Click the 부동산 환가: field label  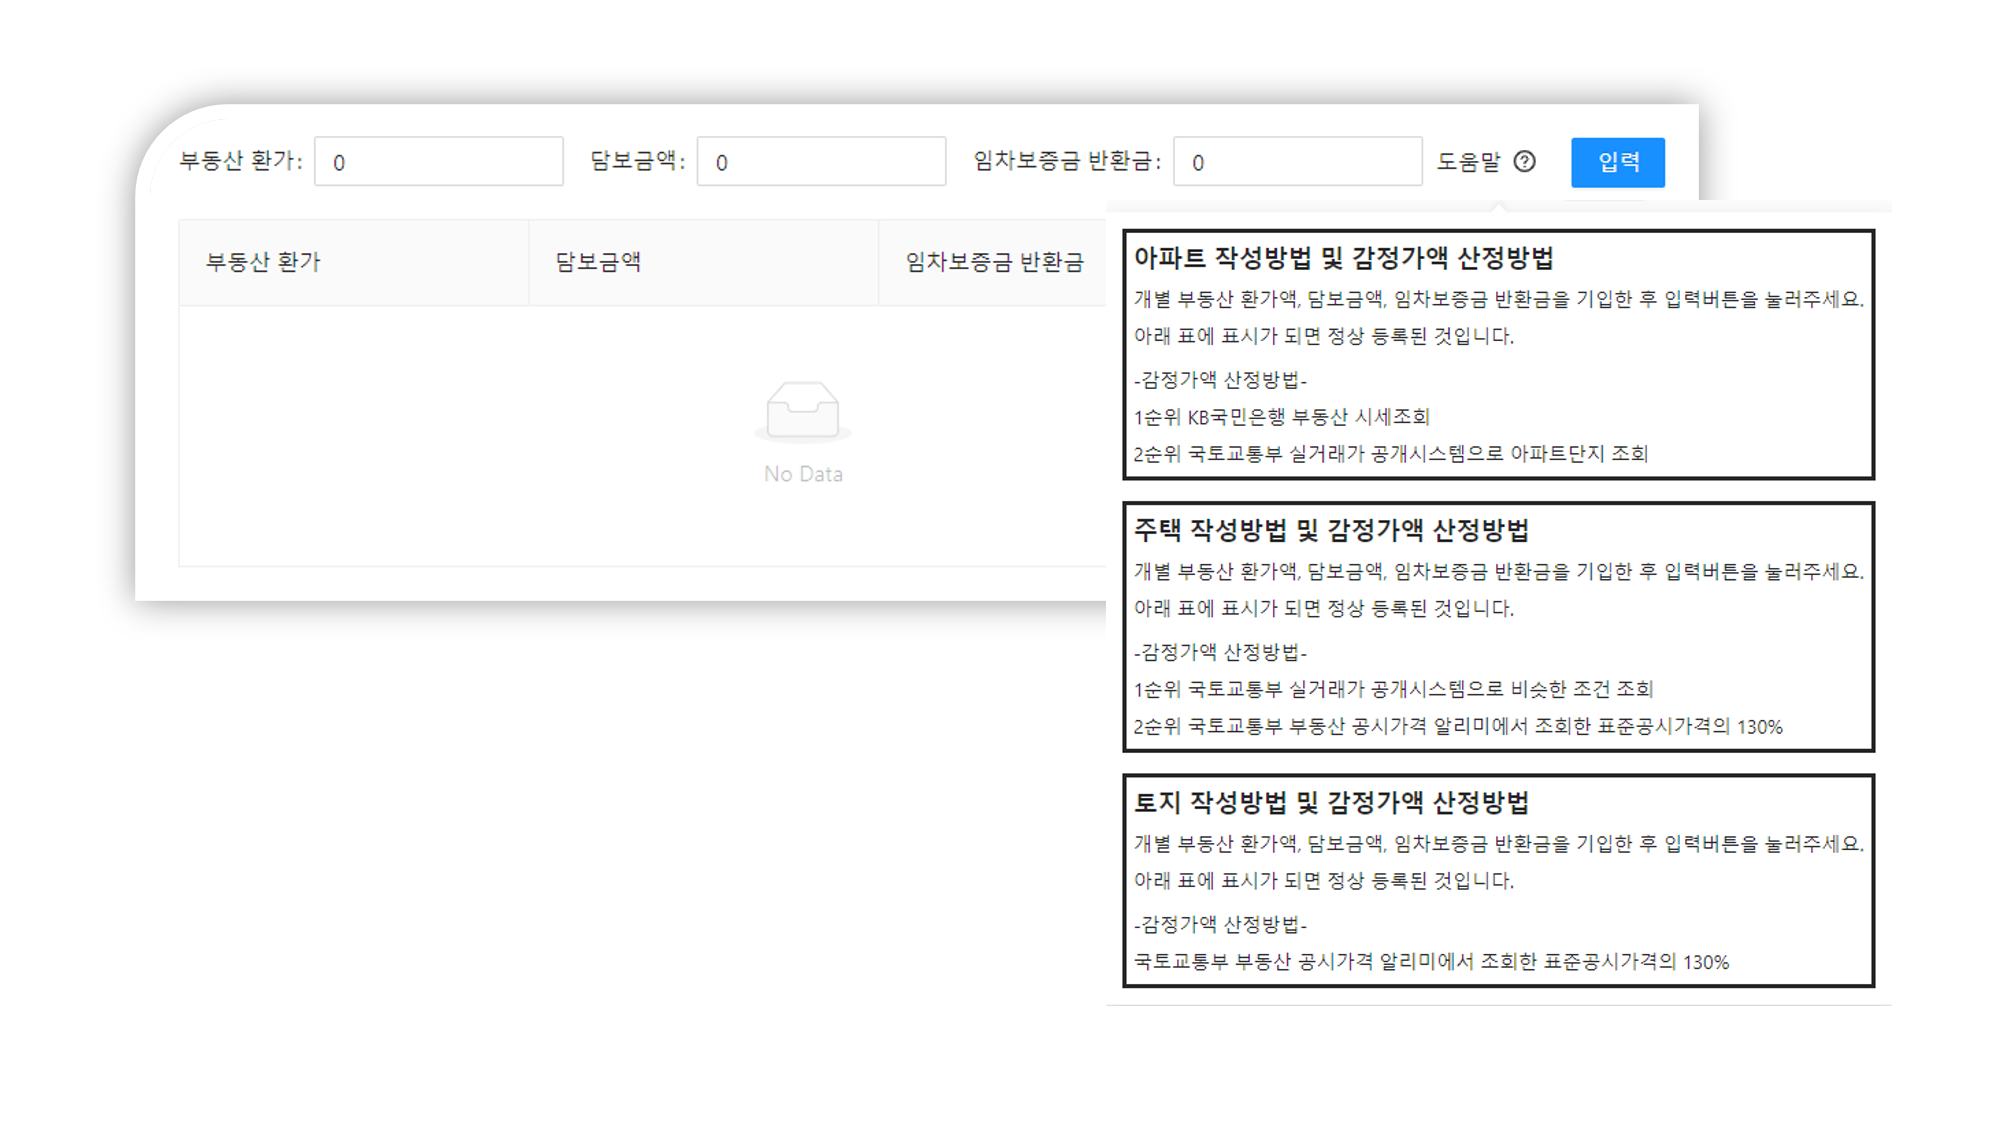tap(241, 161)
